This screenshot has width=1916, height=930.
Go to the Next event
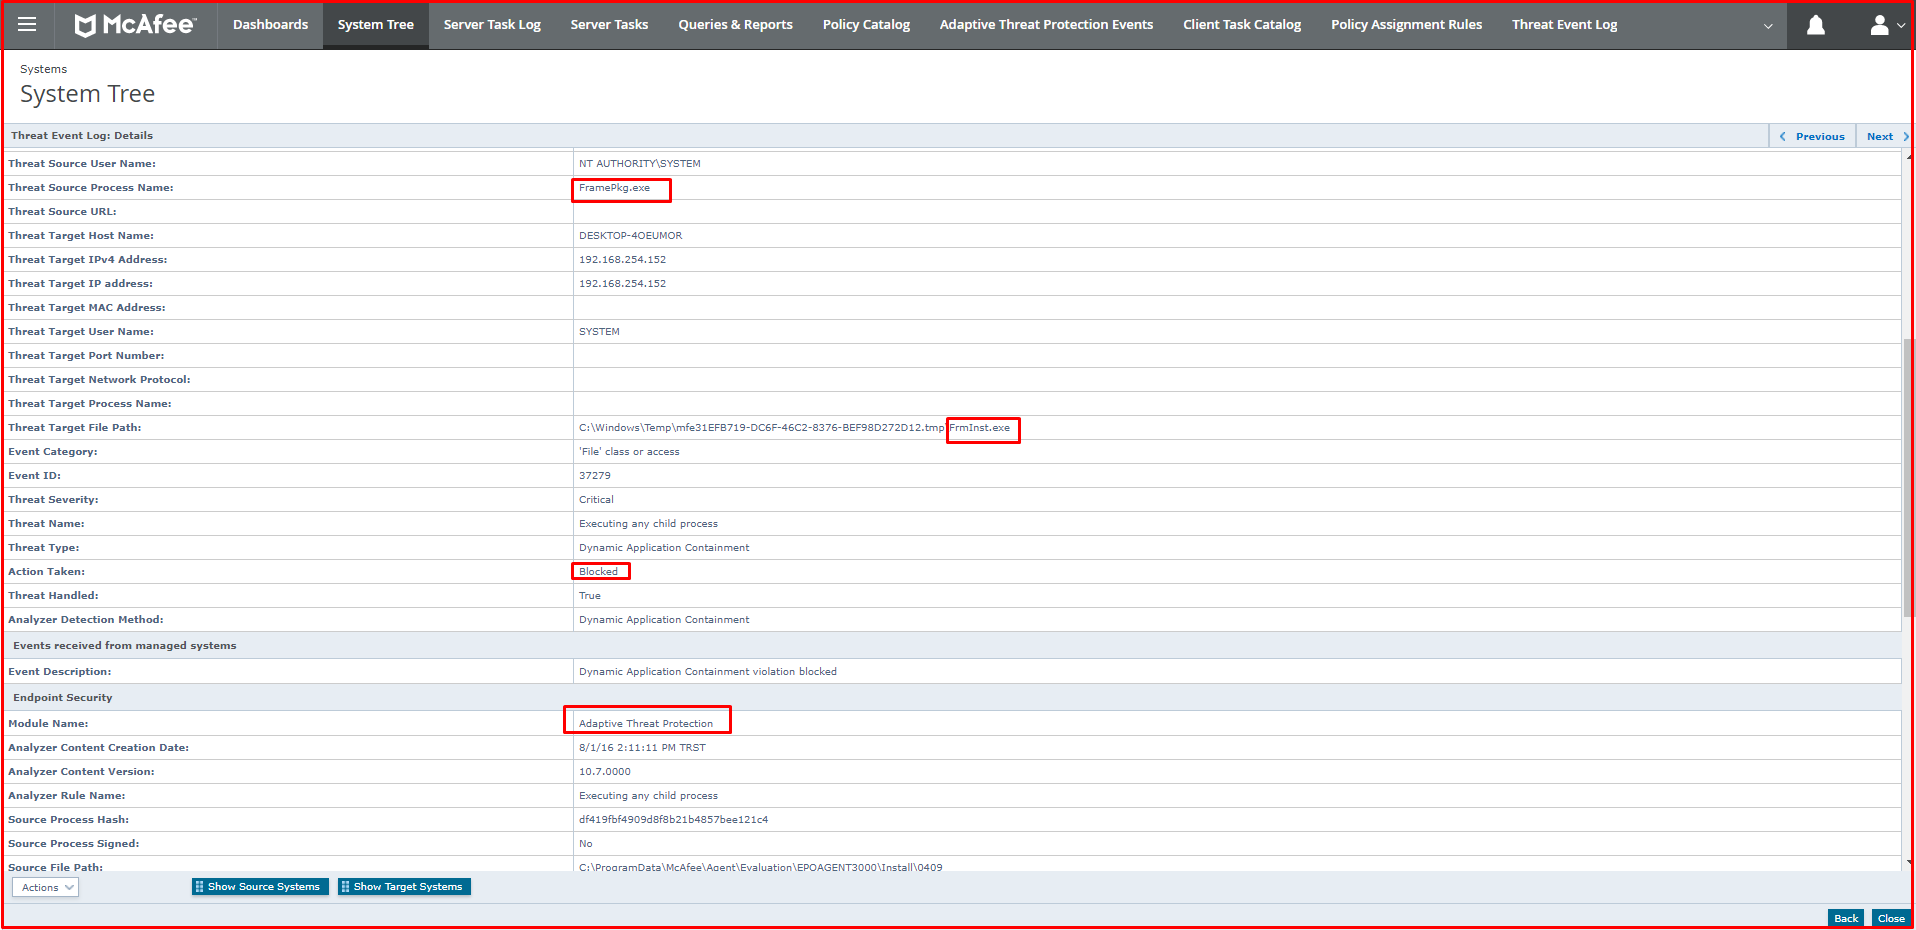pos(1885,136)
